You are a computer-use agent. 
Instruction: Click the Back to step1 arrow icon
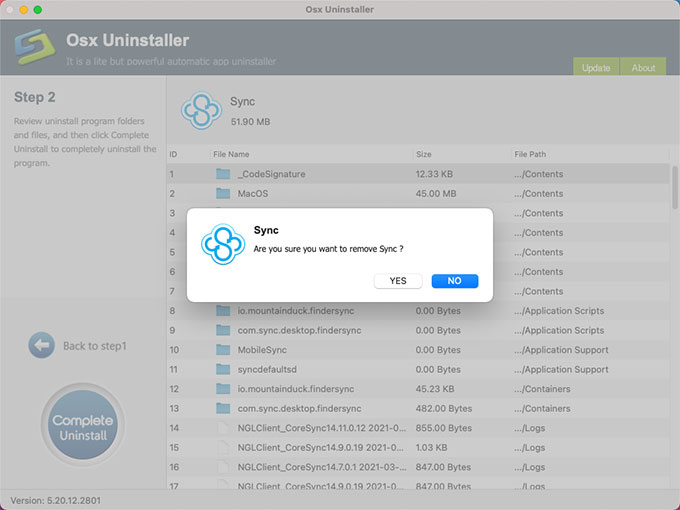pyautogui.click(x=42, y=345)
